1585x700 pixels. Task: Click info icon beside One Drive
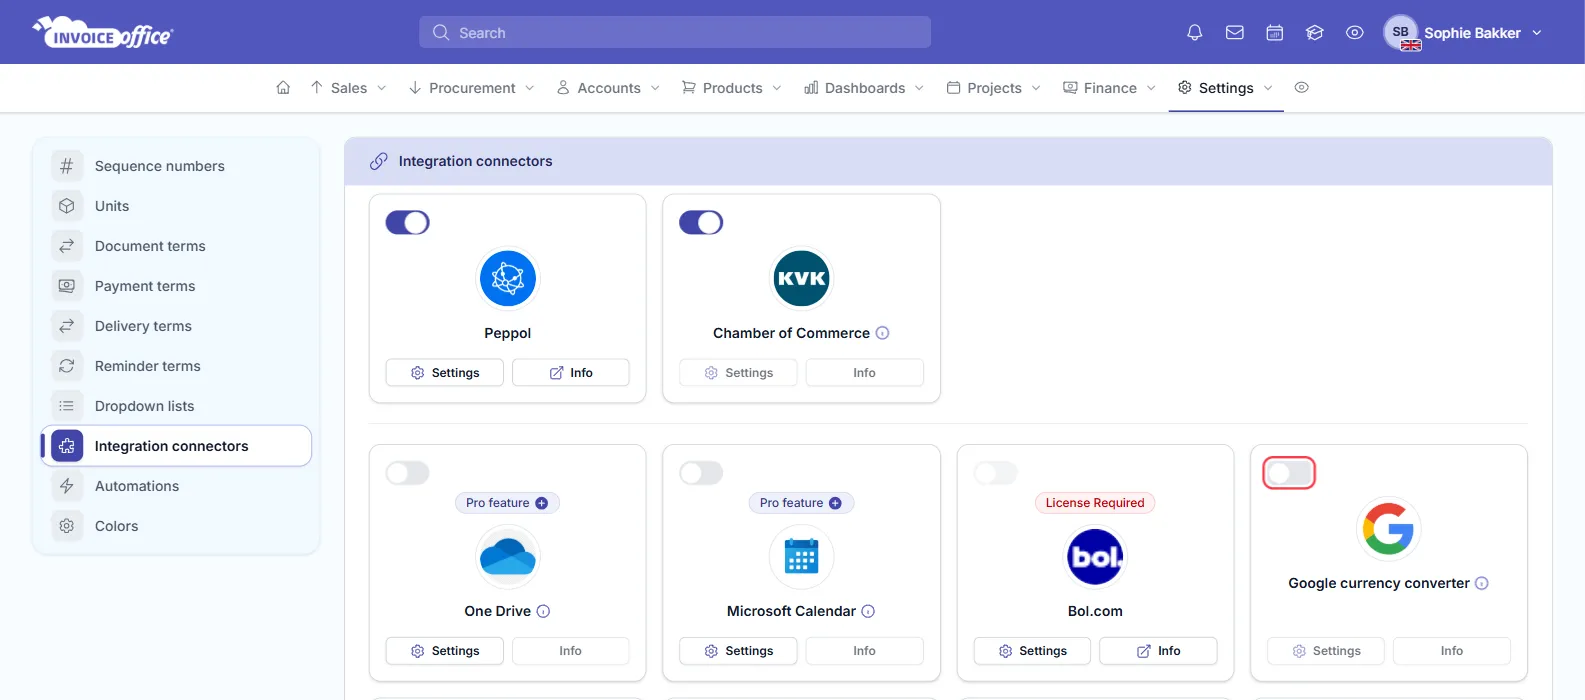pyautogui.click(x=543, y=611)
